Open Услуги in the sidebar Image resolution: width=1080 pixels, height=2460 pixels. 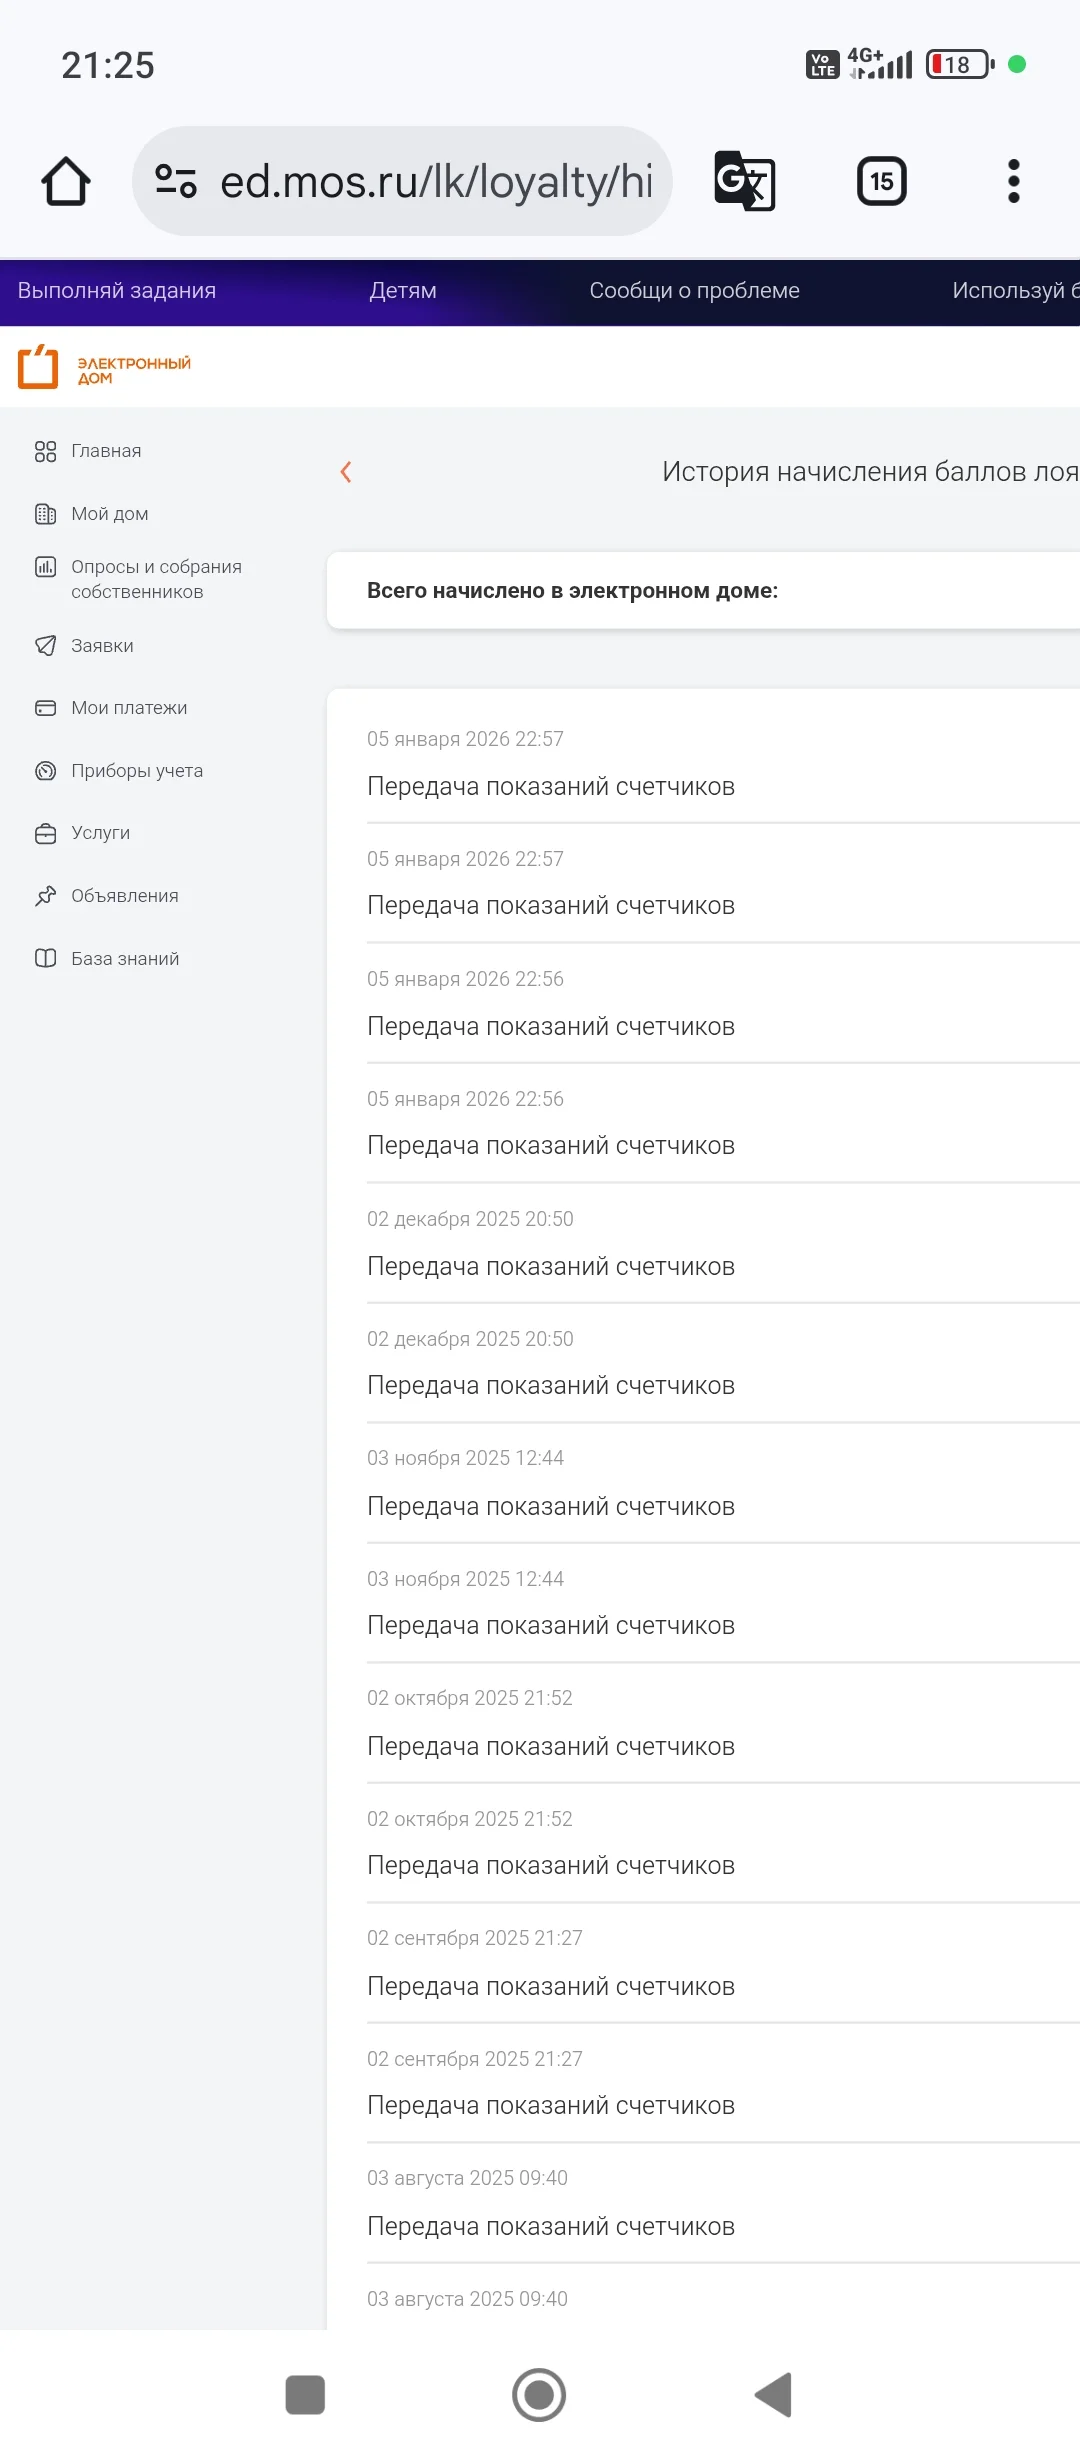(x=82, y=833)
